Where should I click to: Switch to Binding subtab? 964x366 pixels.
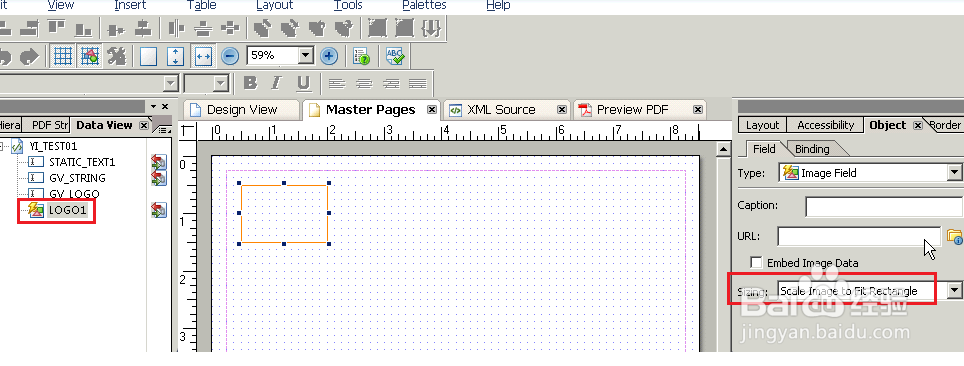pyautogui.click(x=812, y=149)
